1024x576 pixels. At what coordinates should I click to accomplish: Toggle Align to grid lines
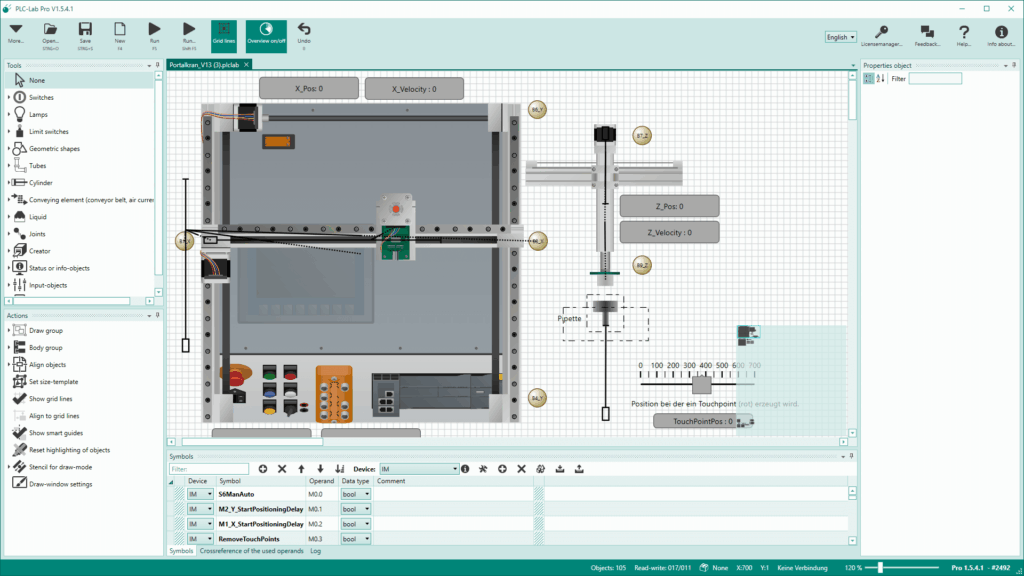pos(54,415)
